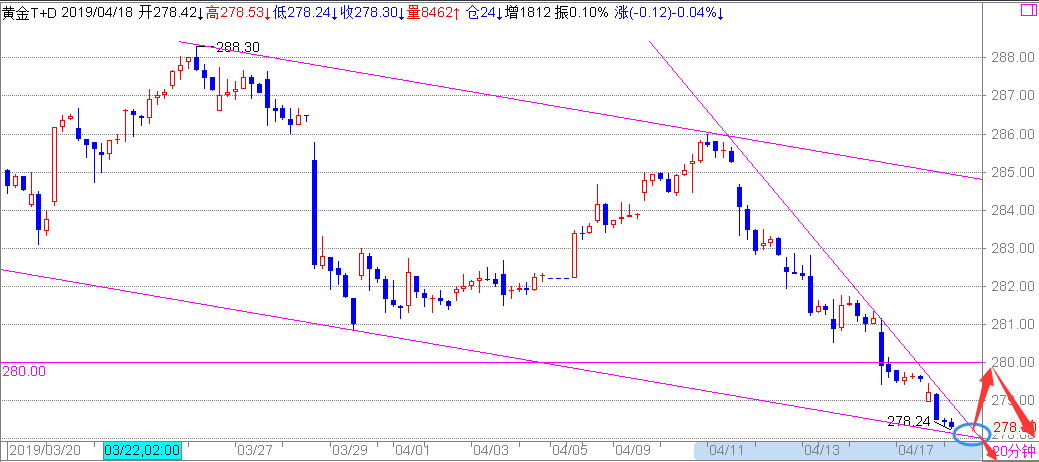Click the 282.00 price axis label
This screenshot has width=1039, height=462.
pyautogui.click(x=1011, y=286)
